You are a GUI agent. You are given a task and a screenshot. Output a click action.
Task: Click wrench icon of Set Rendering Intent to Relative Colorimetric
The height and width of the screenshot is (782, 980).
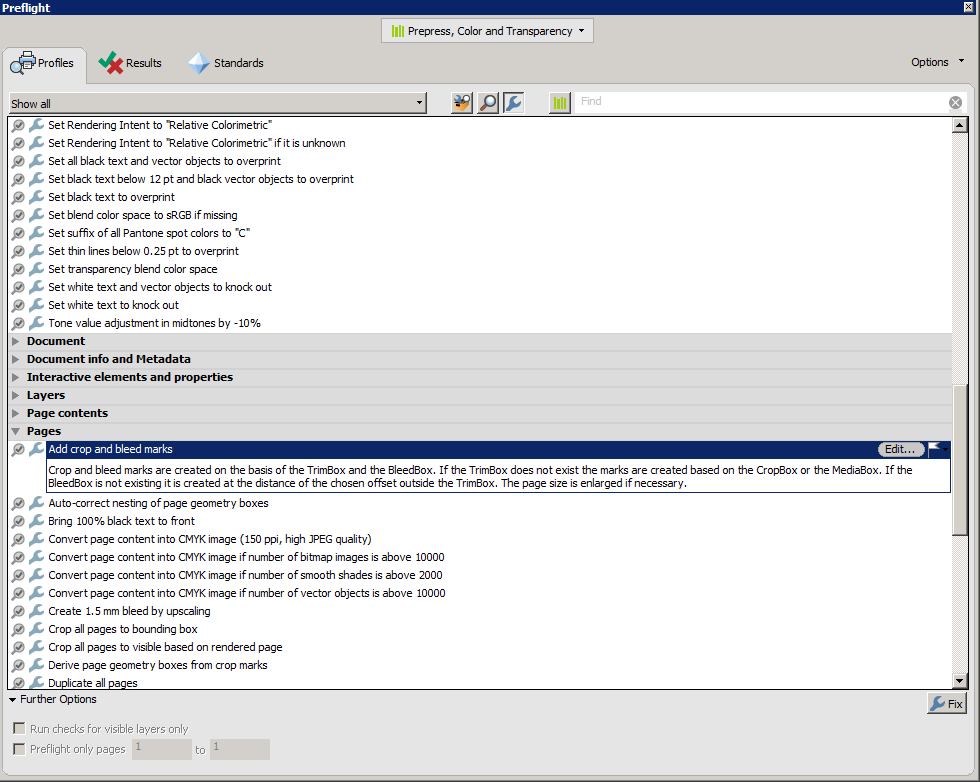tap(37, 125)
